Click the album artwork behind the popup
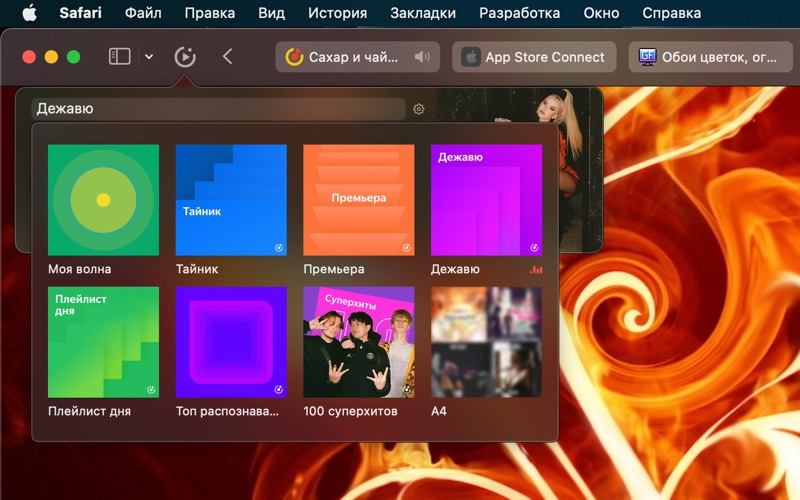Screen dimensions: 800x500 point(581,168)
